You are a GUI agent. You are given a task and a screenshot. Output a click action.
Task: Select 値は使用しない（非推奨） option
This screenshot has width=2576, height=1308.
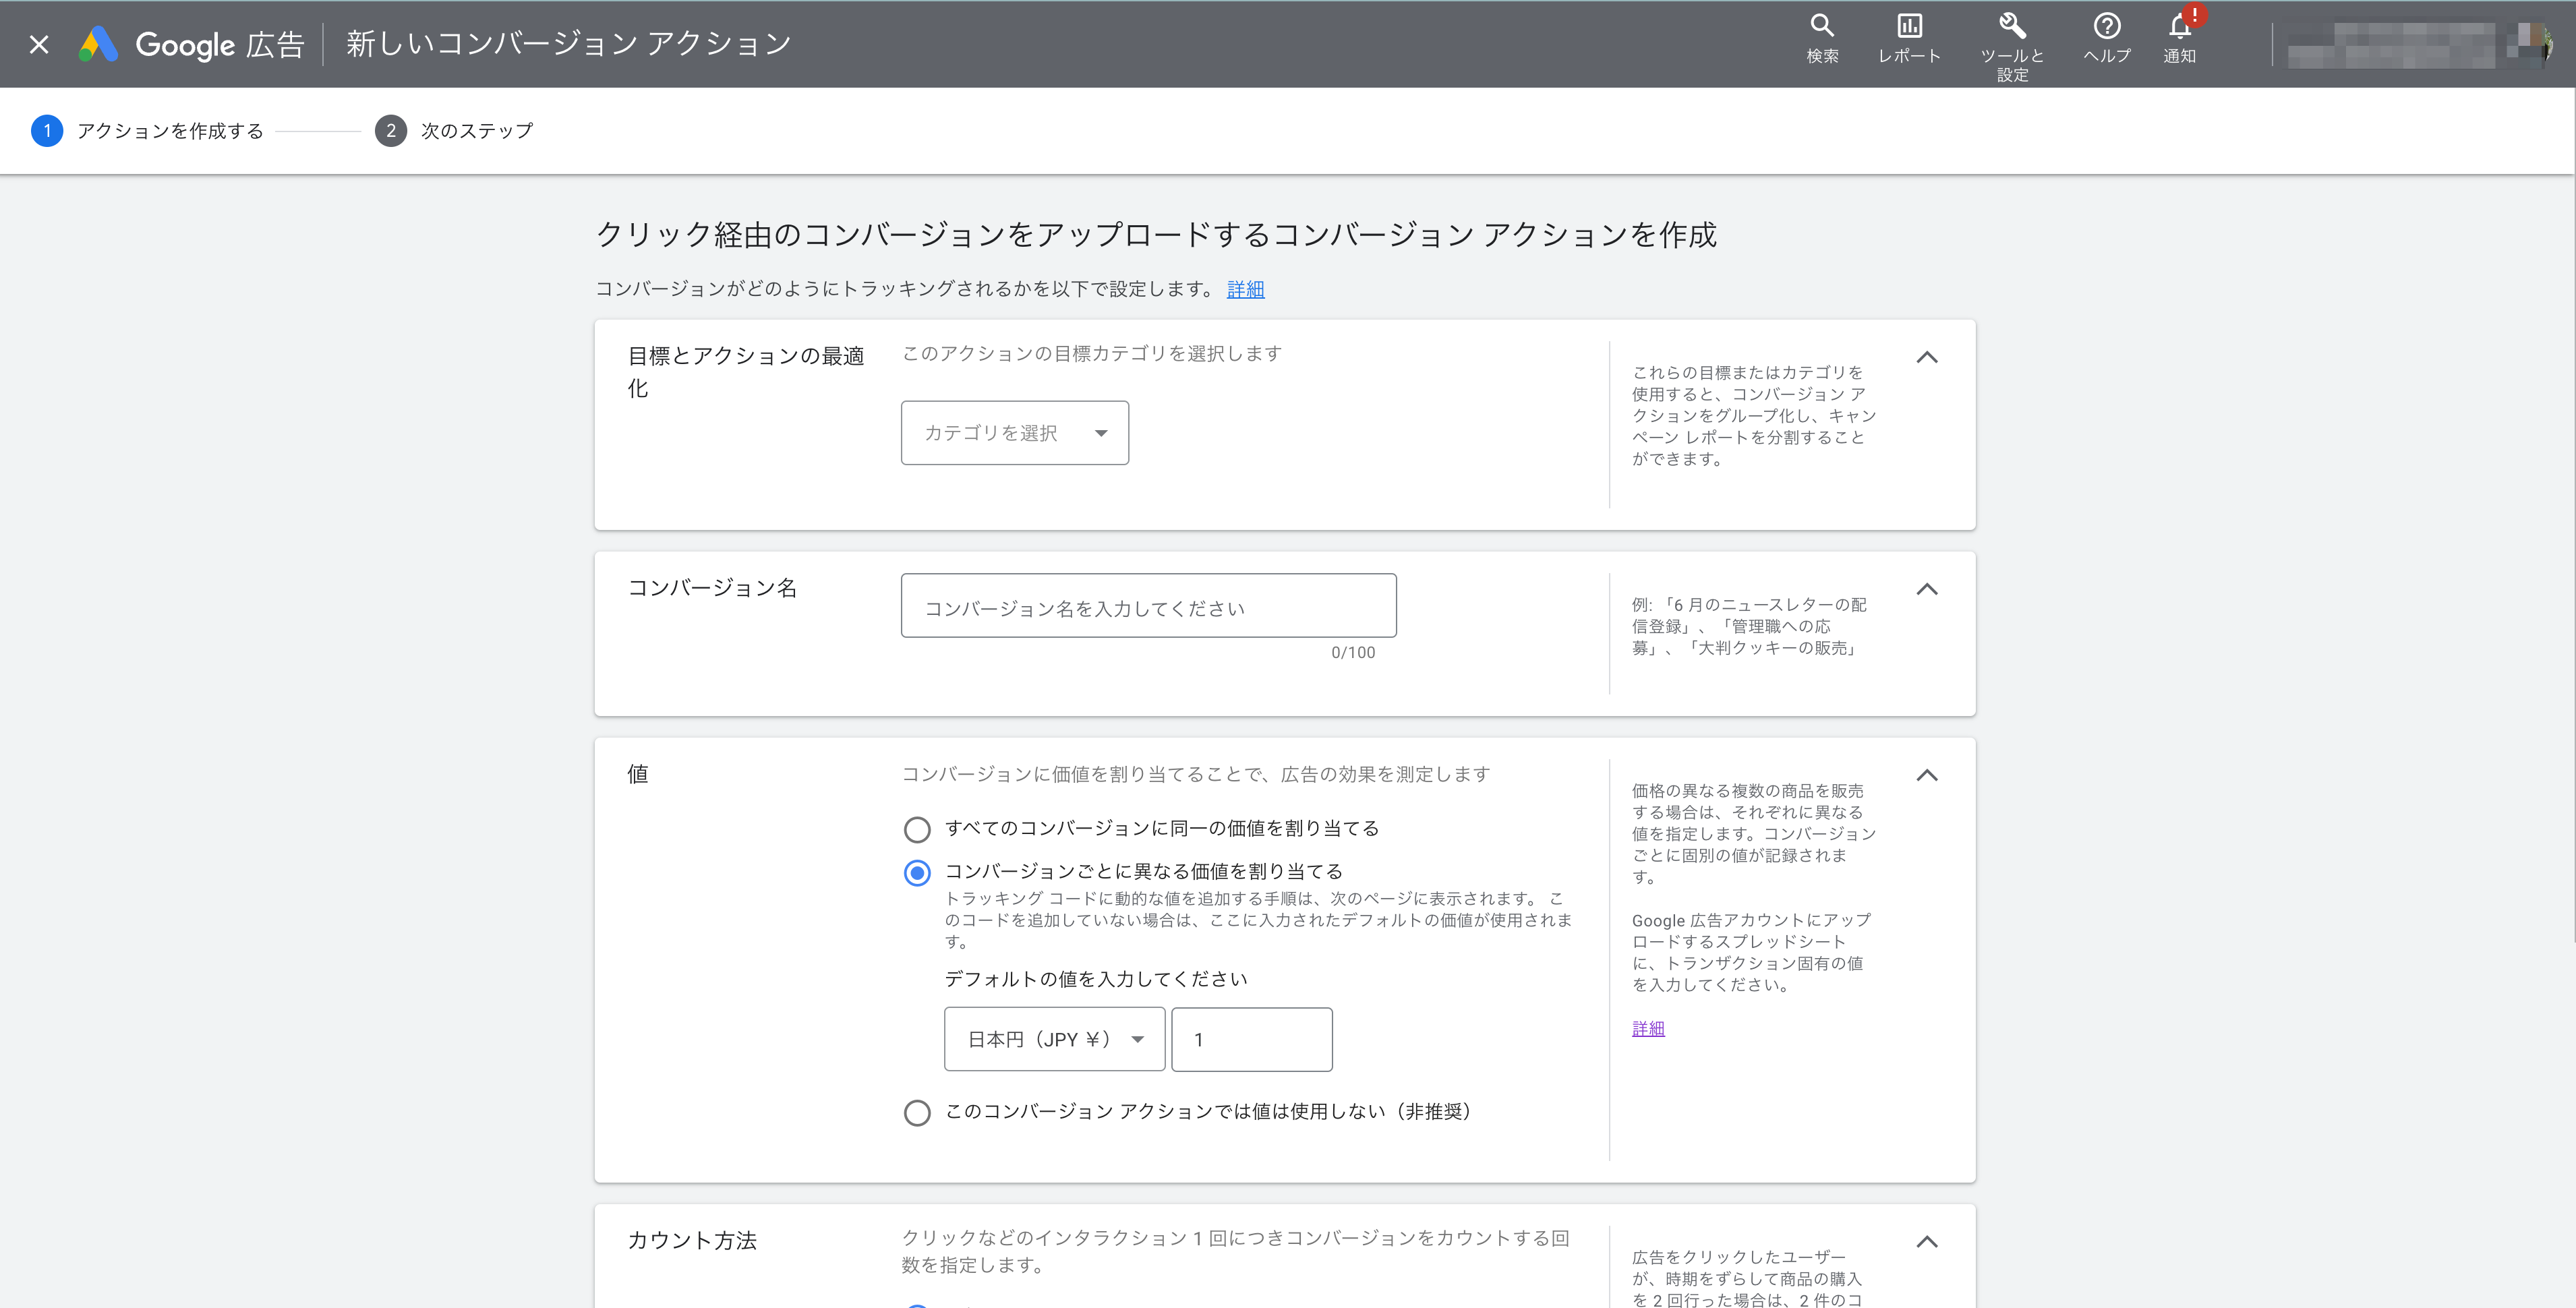(x=917, y=1113)
